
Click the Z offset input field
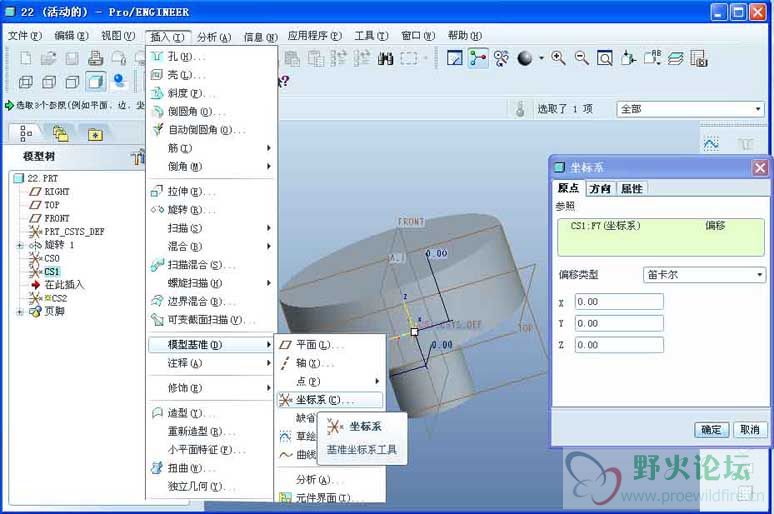click(x=619, y=345)
